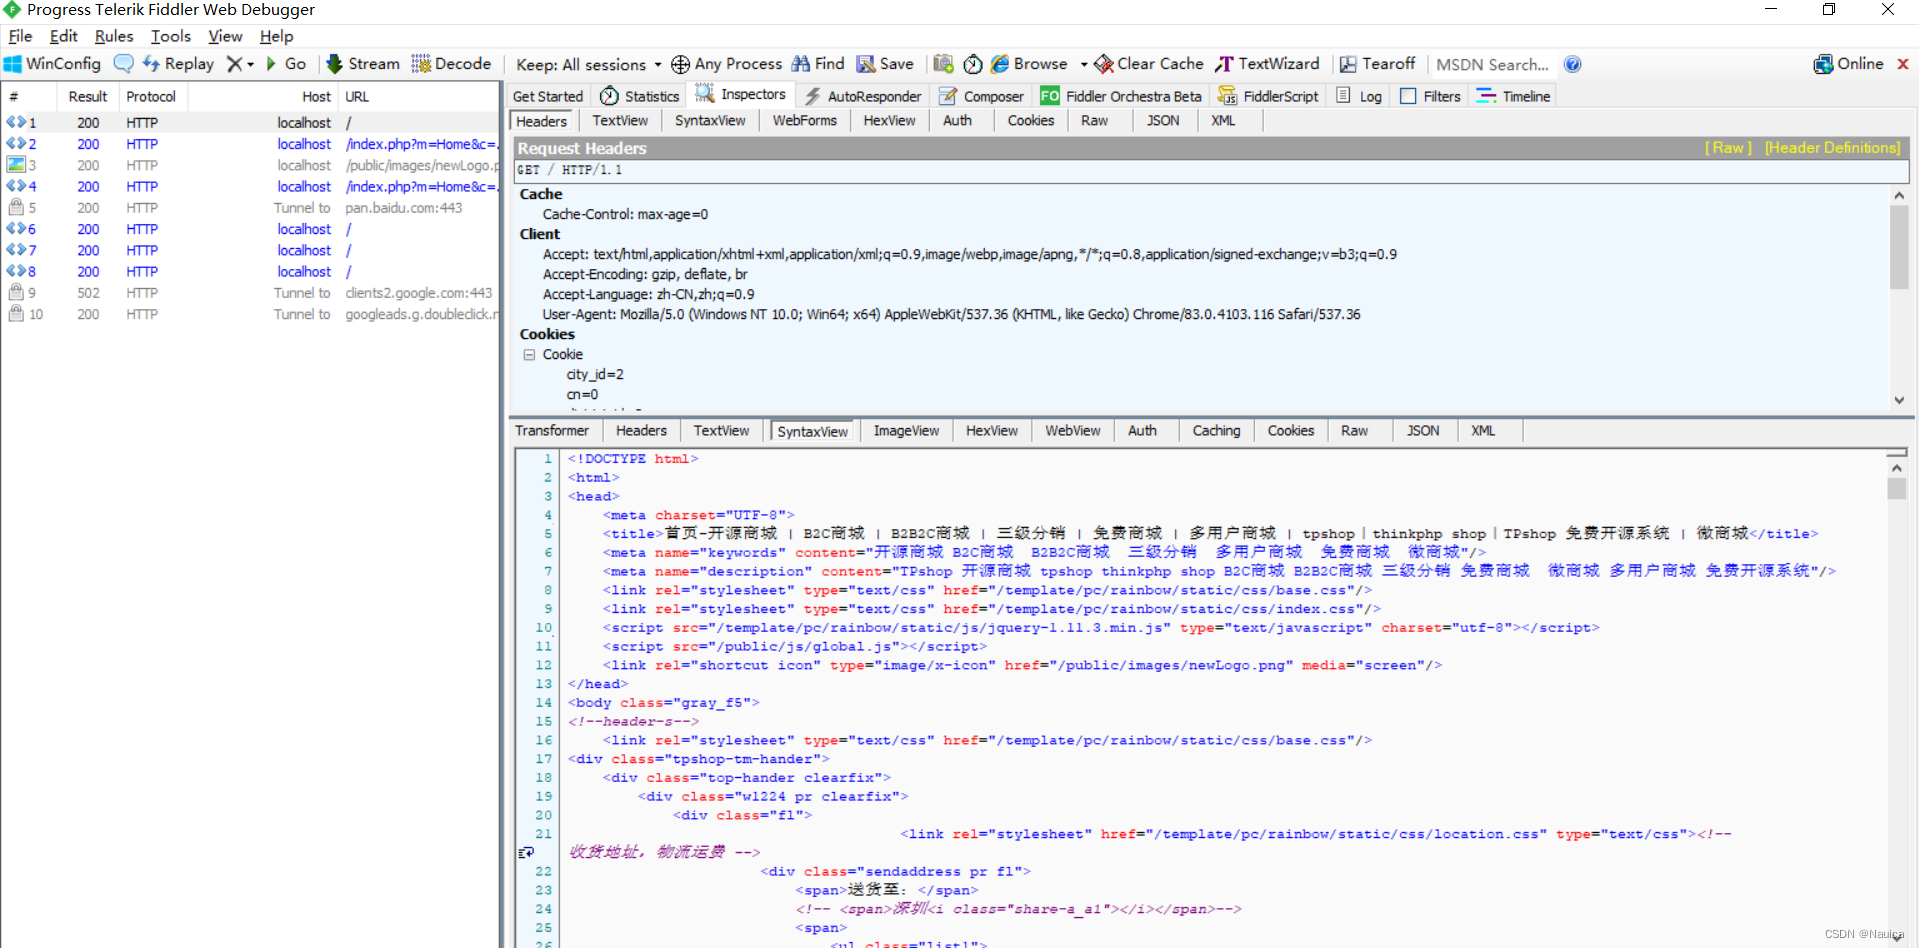Open the Edit menu
The image size is (1919, 948).
(63, 36)
